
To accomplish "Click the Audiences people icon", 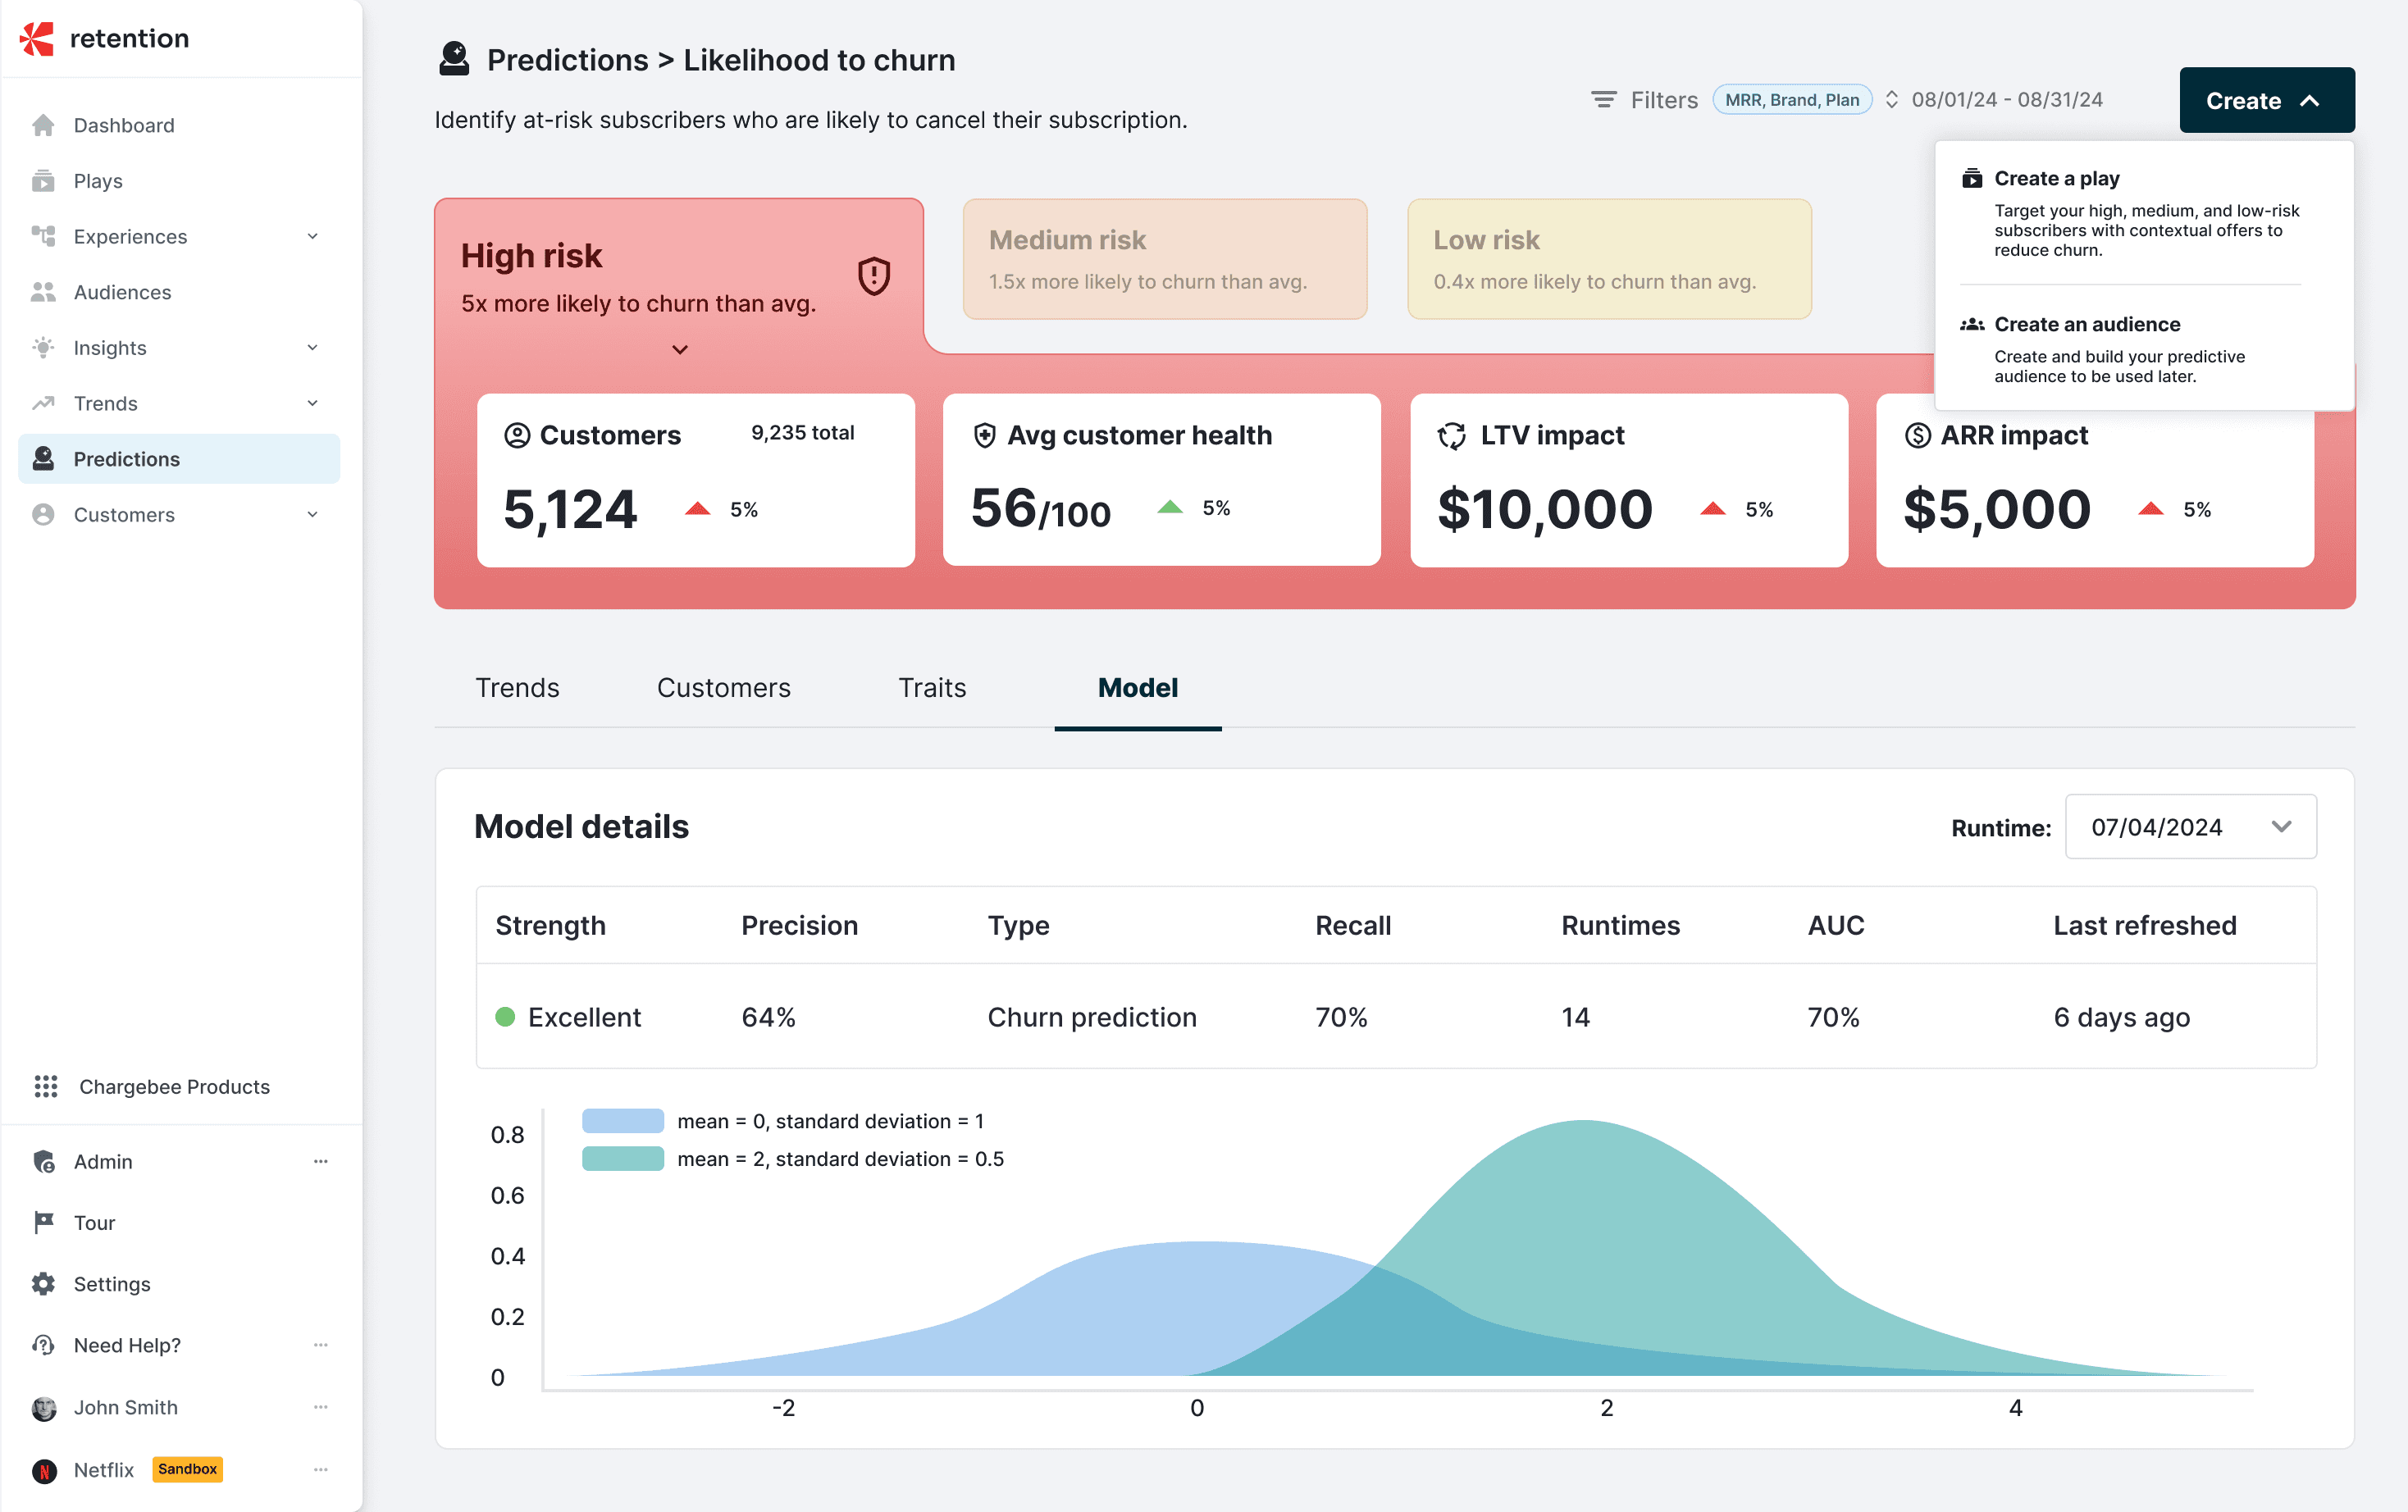I will click(x=43, y=292).
